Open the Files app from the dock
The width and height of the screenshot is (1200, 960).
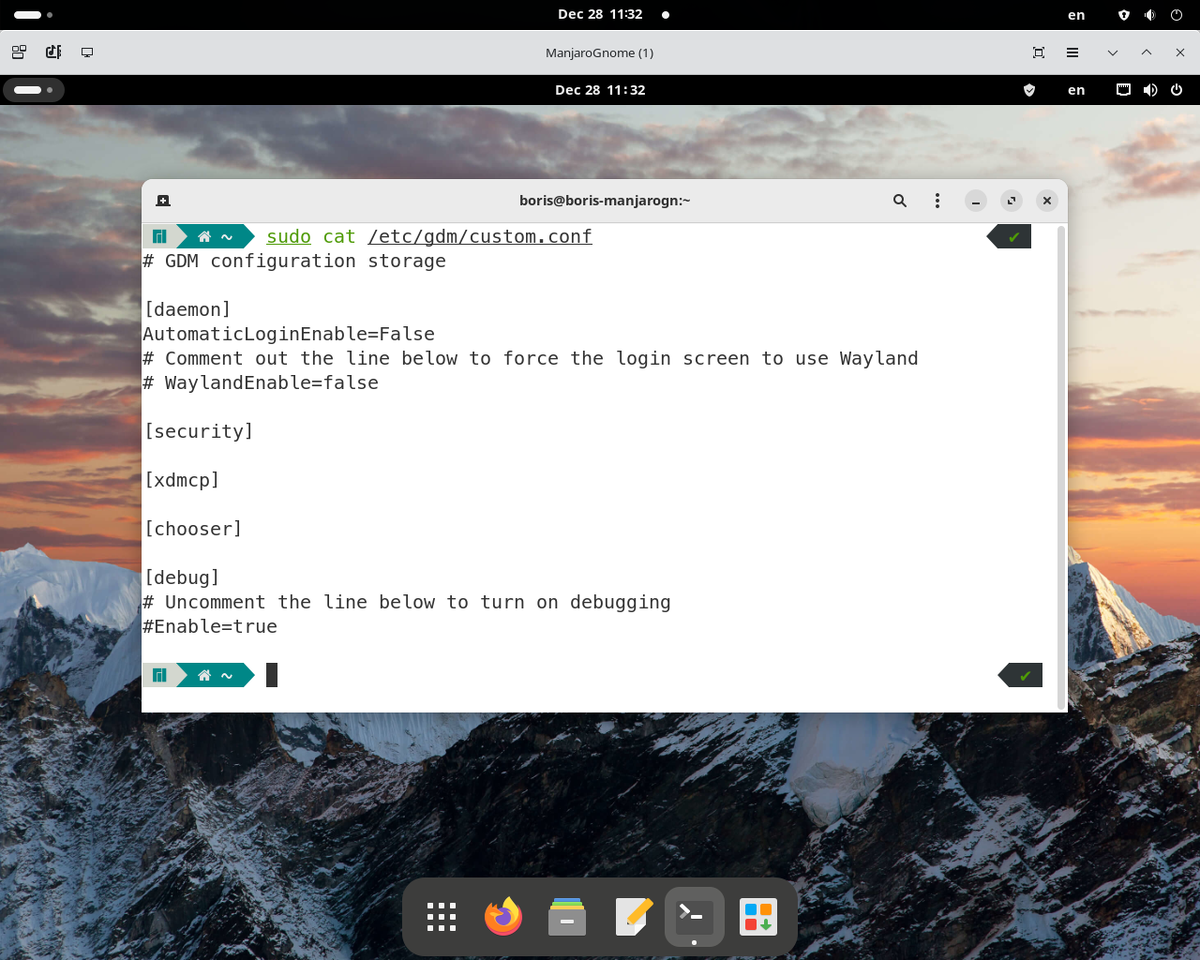pyautogui.click(x=567, y=916)
